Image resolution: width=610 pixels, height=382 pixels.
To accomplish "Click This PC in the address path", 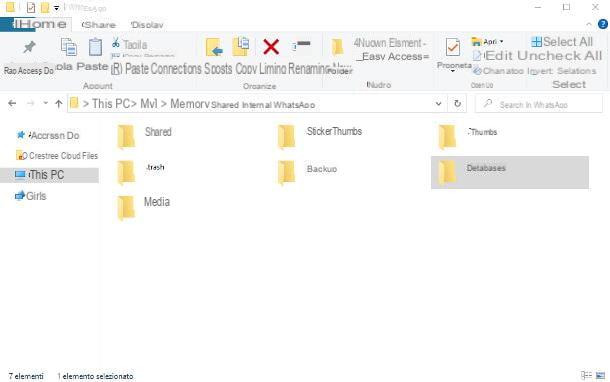I will [110, 103].
